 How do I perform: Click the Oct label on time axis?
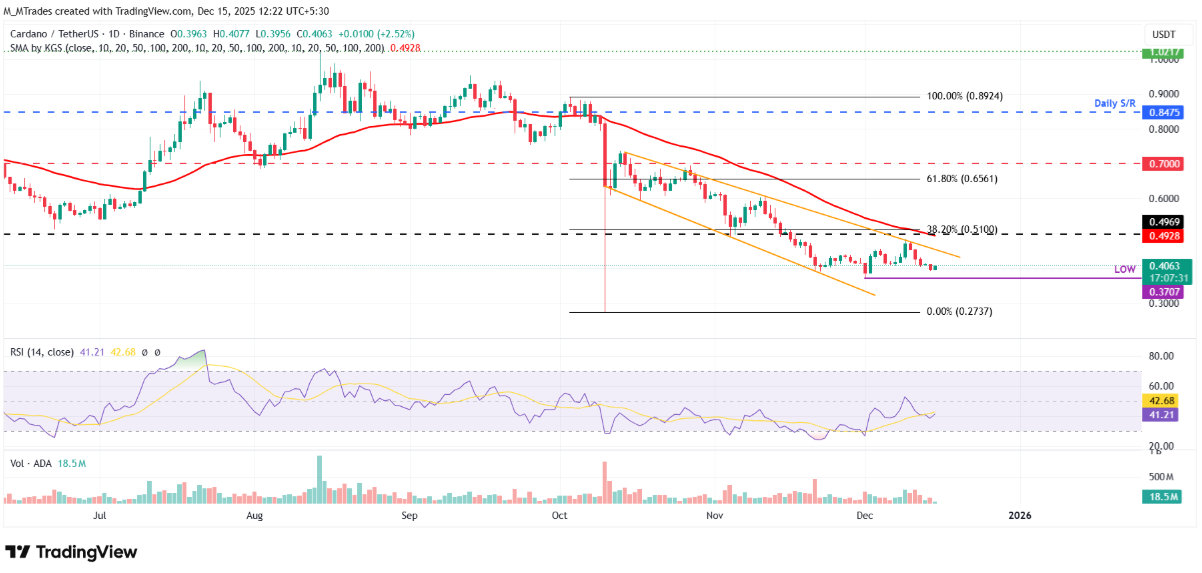coord(560,515)
